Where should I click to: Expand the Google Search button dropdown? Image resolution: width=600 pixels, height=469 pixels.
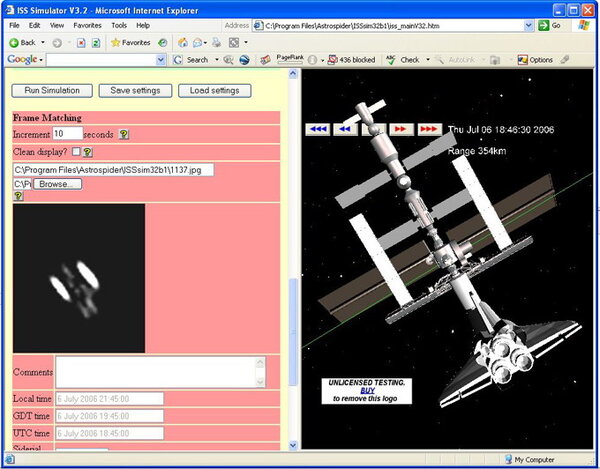pos(215,60)
